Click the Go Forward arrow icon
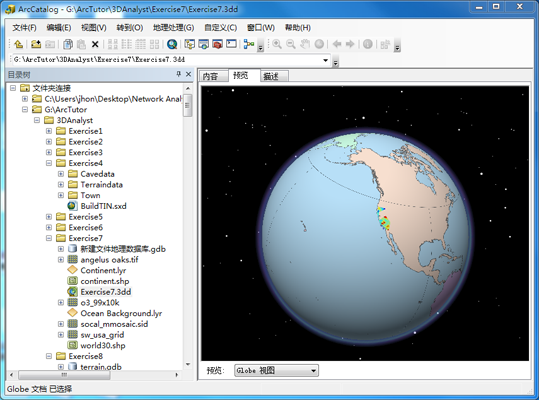The width and height of the screenshot is (539, 400). (350, 44)
